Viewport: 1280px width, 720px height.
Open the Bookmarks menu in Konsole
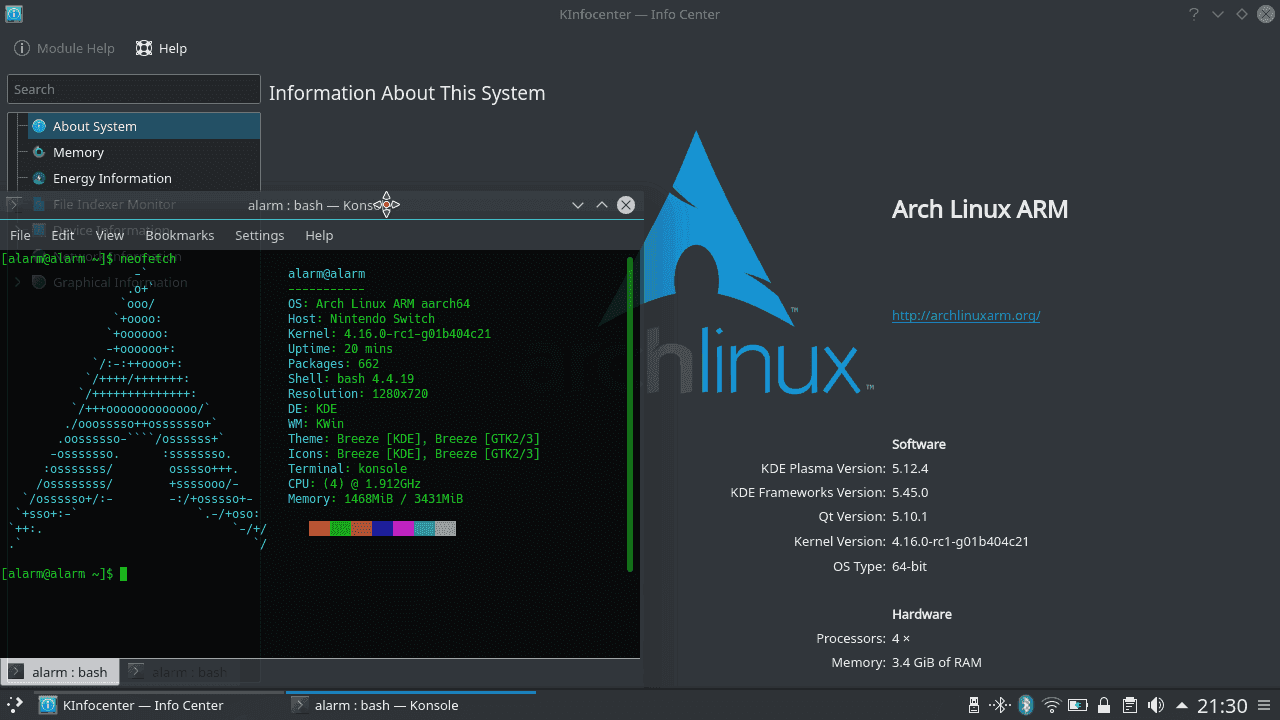(x=180, y=235)
